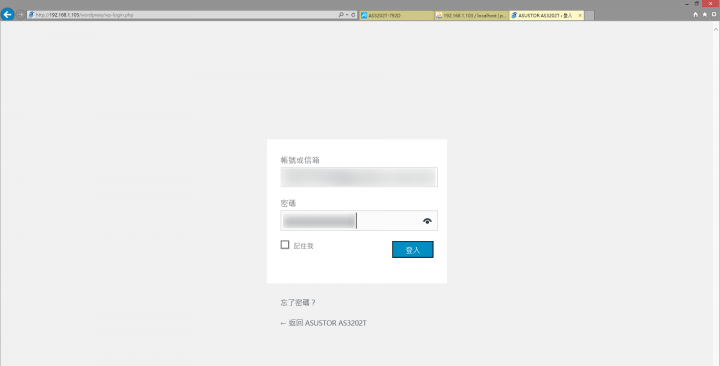The height and width of the screenshot is (366, 720).
Task: Open a new browser tab
Action: pos(590,16)
